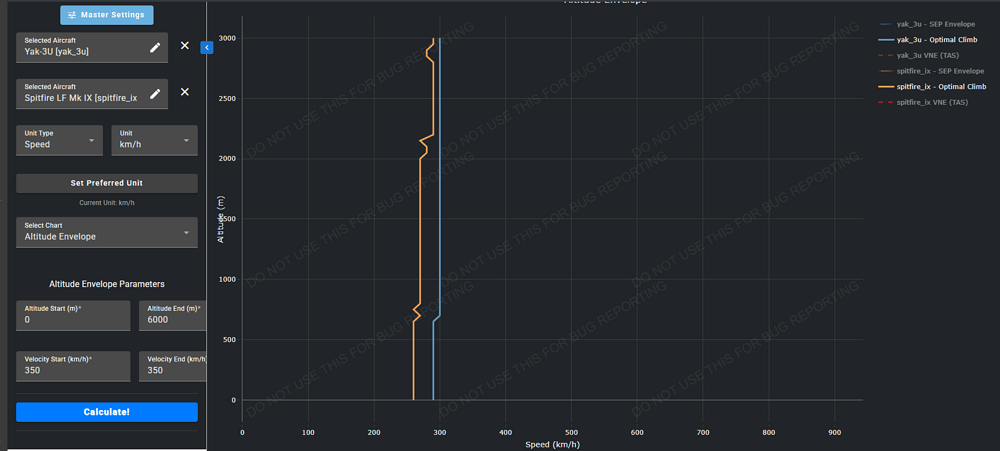The width and height of the screenshot is (1000, 451).
Task: Click the pencil edit icon for Spitfire LF Mk IX
Action: pyautogui.click(x=155, y=93)
